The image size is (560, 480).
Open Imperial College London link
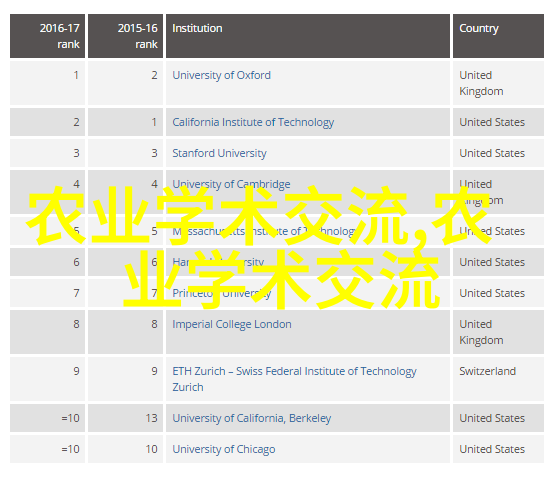pyautogui.click(x=232, y=325)
